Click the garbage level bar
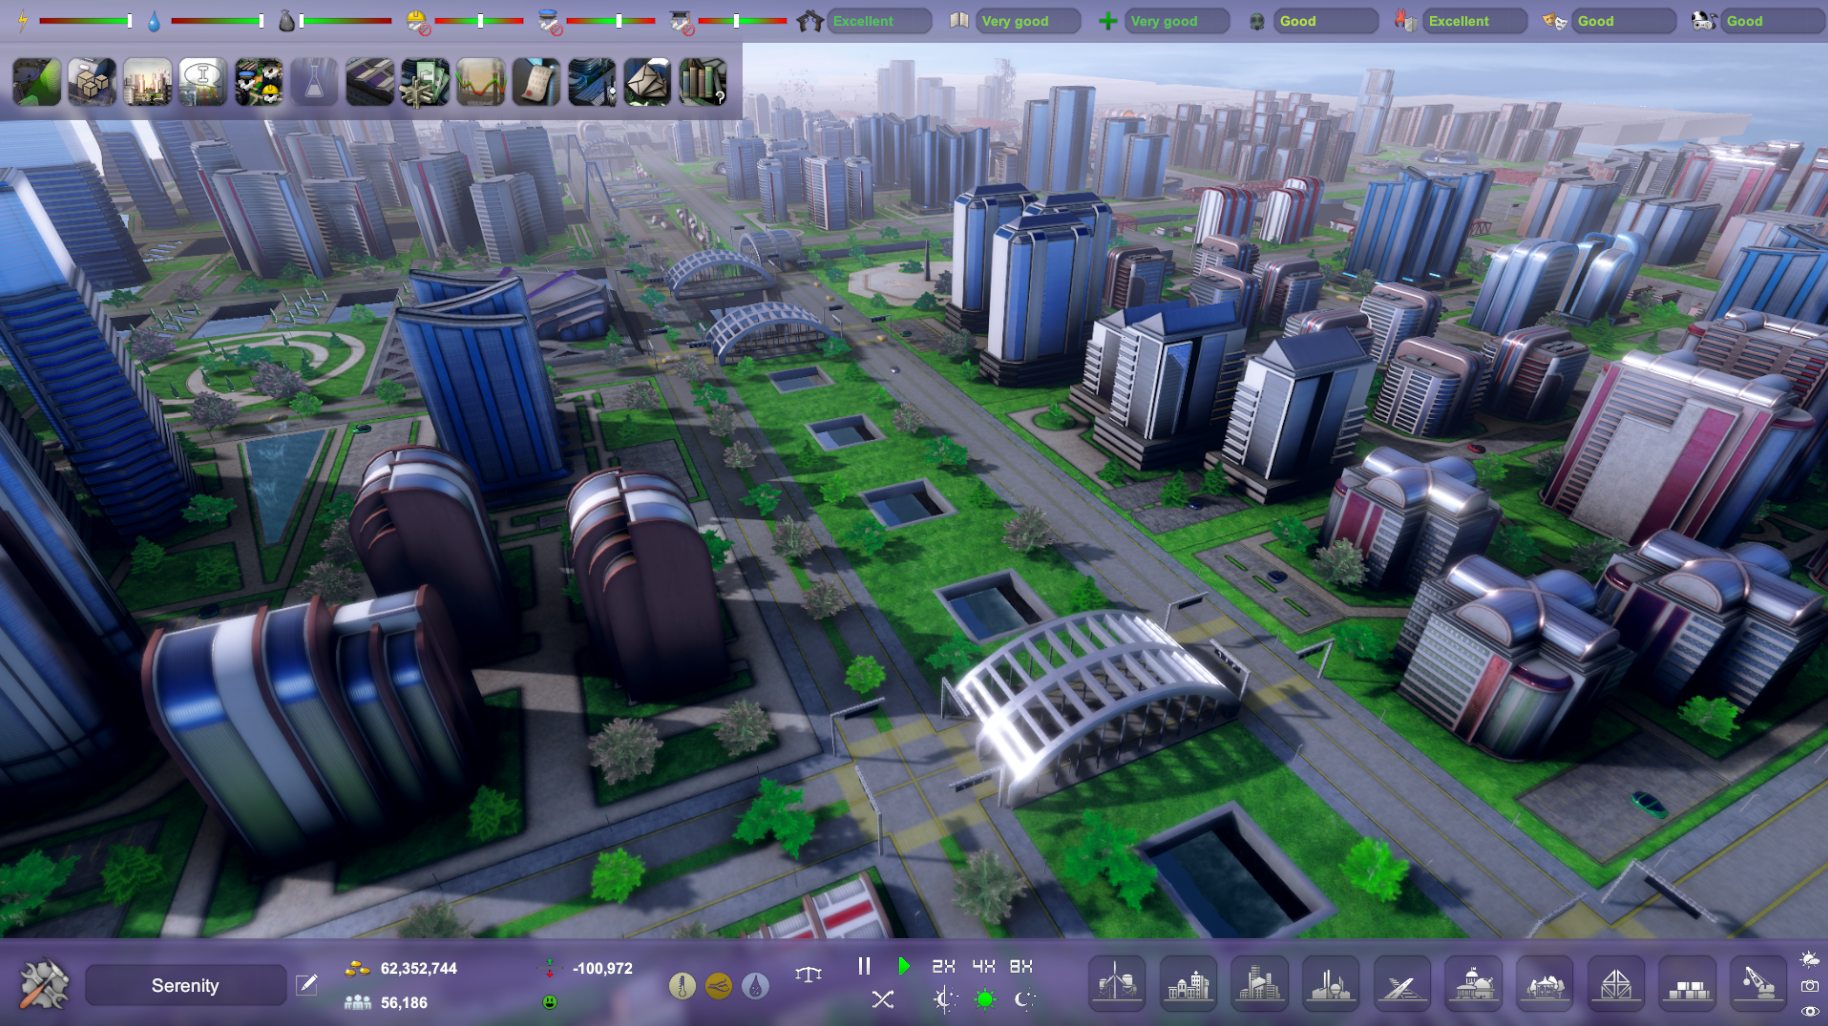 pos(345,21)
